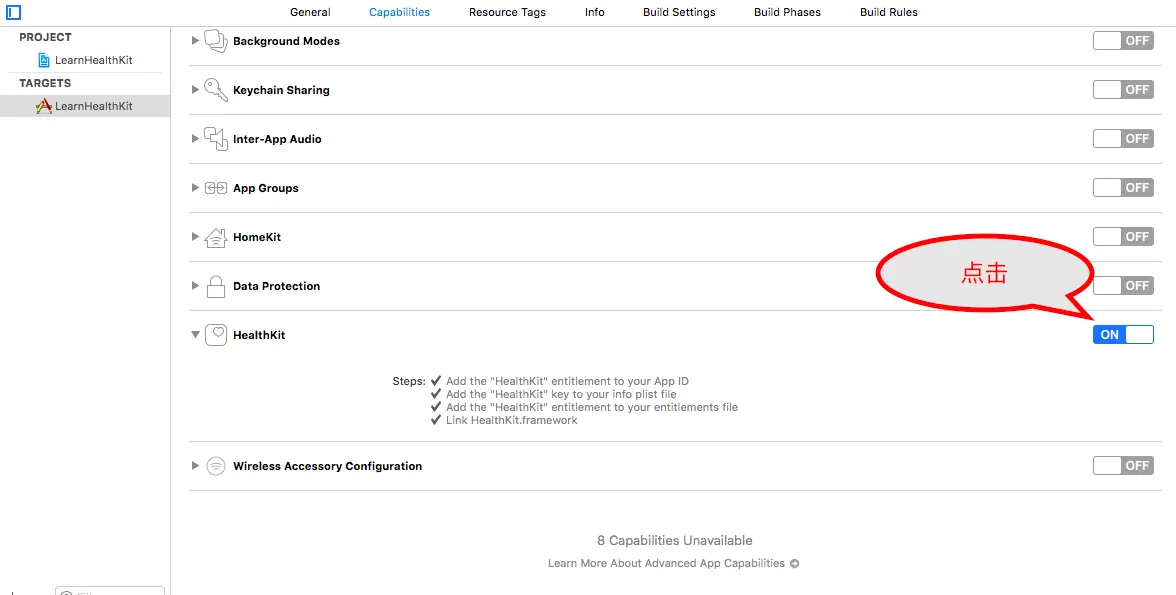Click the App Groups label
Screen dimensions: 1176x595
click(x=266, y=188)
